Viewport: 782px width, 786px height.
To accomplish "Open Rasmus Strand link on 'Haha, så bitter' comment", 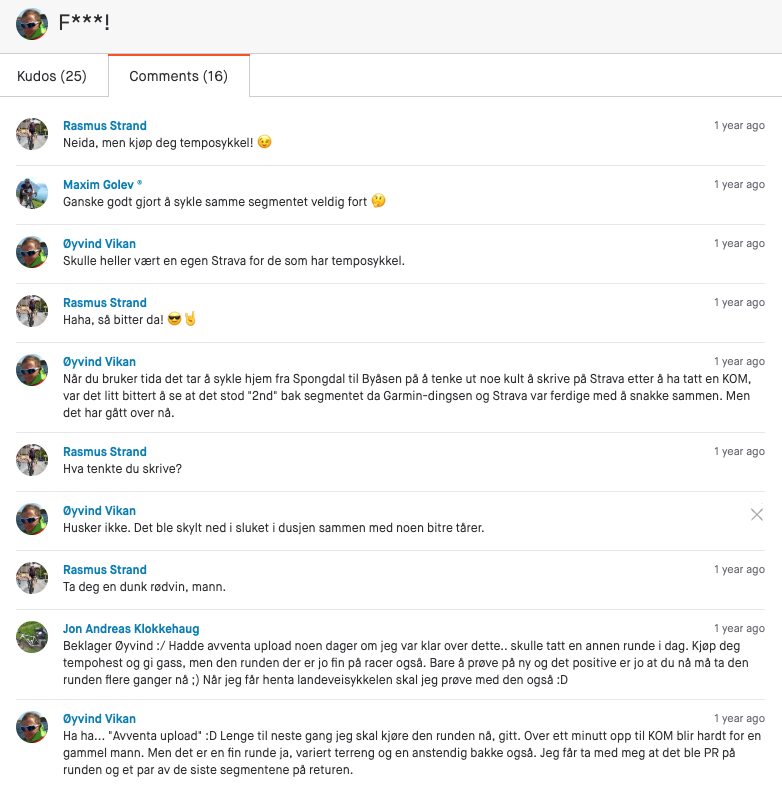I will click(105, 303).
